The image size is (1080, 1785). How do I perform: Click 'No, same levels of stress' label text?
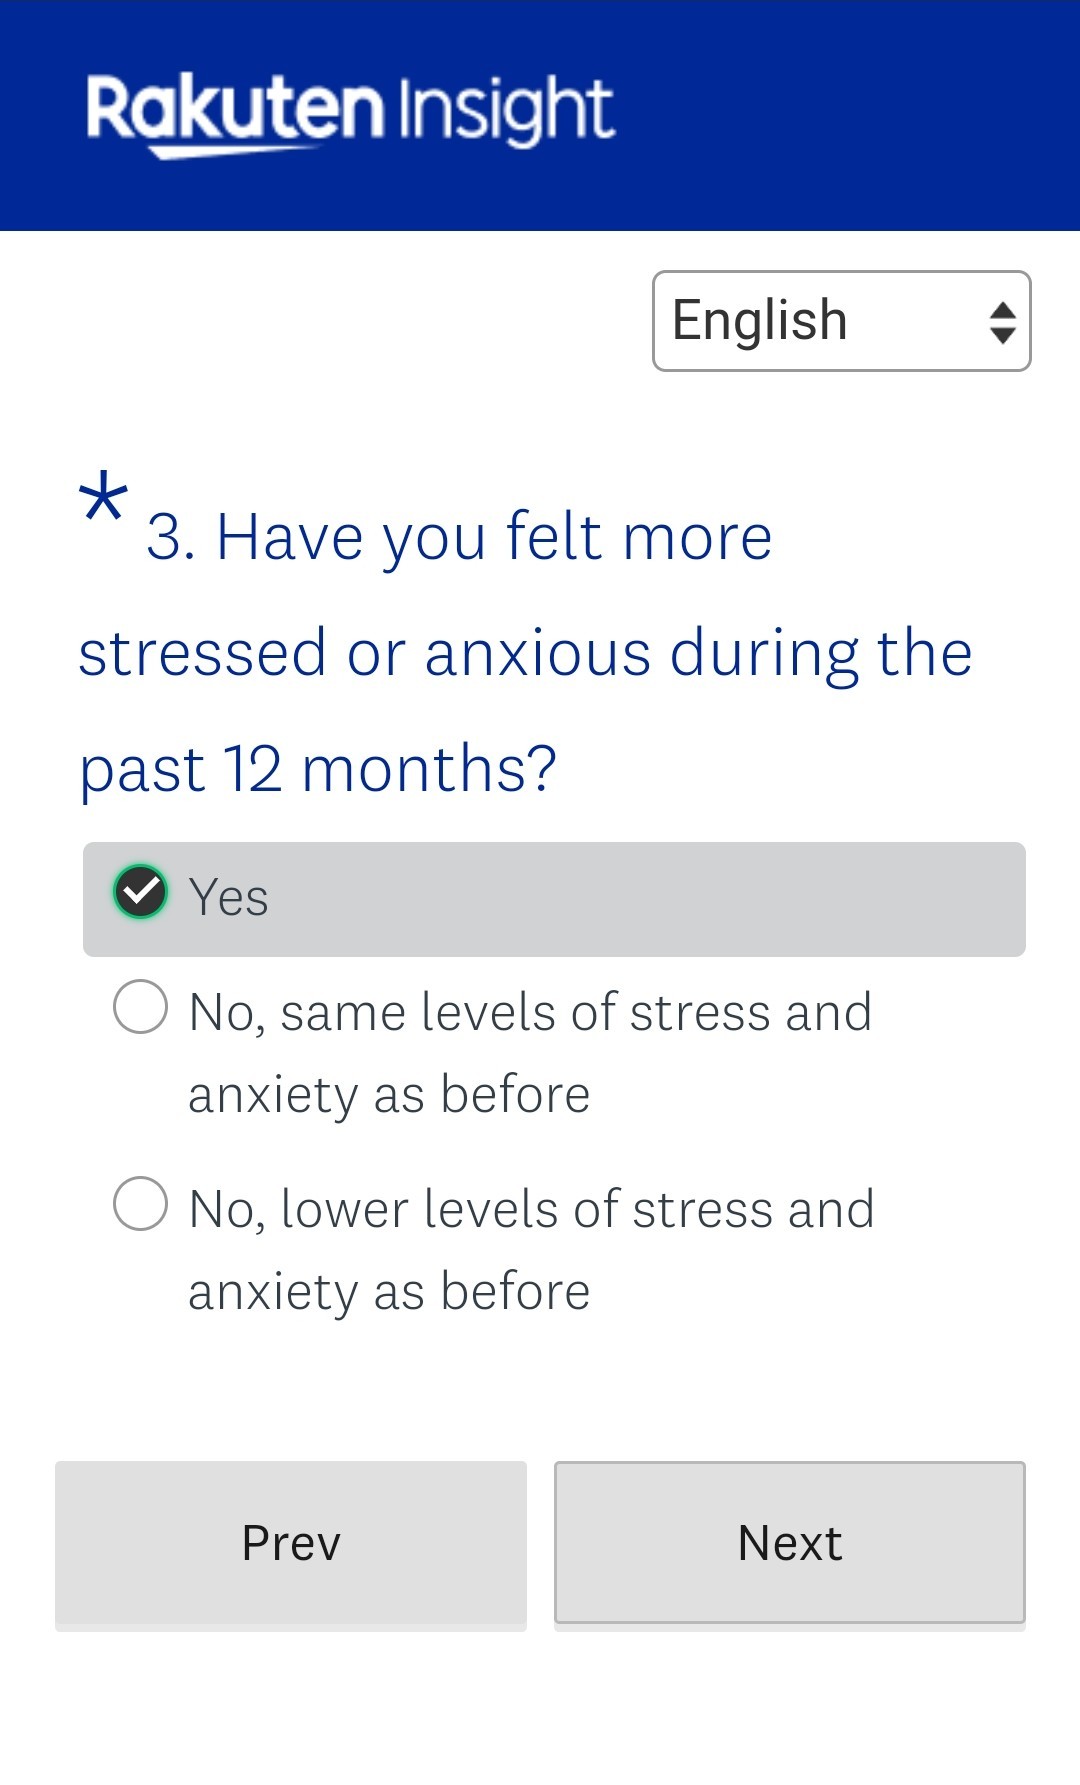point(531,1012)
